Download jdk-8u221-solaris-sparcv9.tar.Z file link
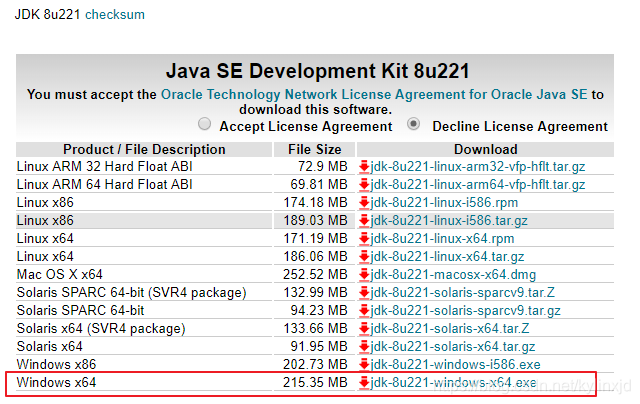640x404 pixels. (462, 293)
